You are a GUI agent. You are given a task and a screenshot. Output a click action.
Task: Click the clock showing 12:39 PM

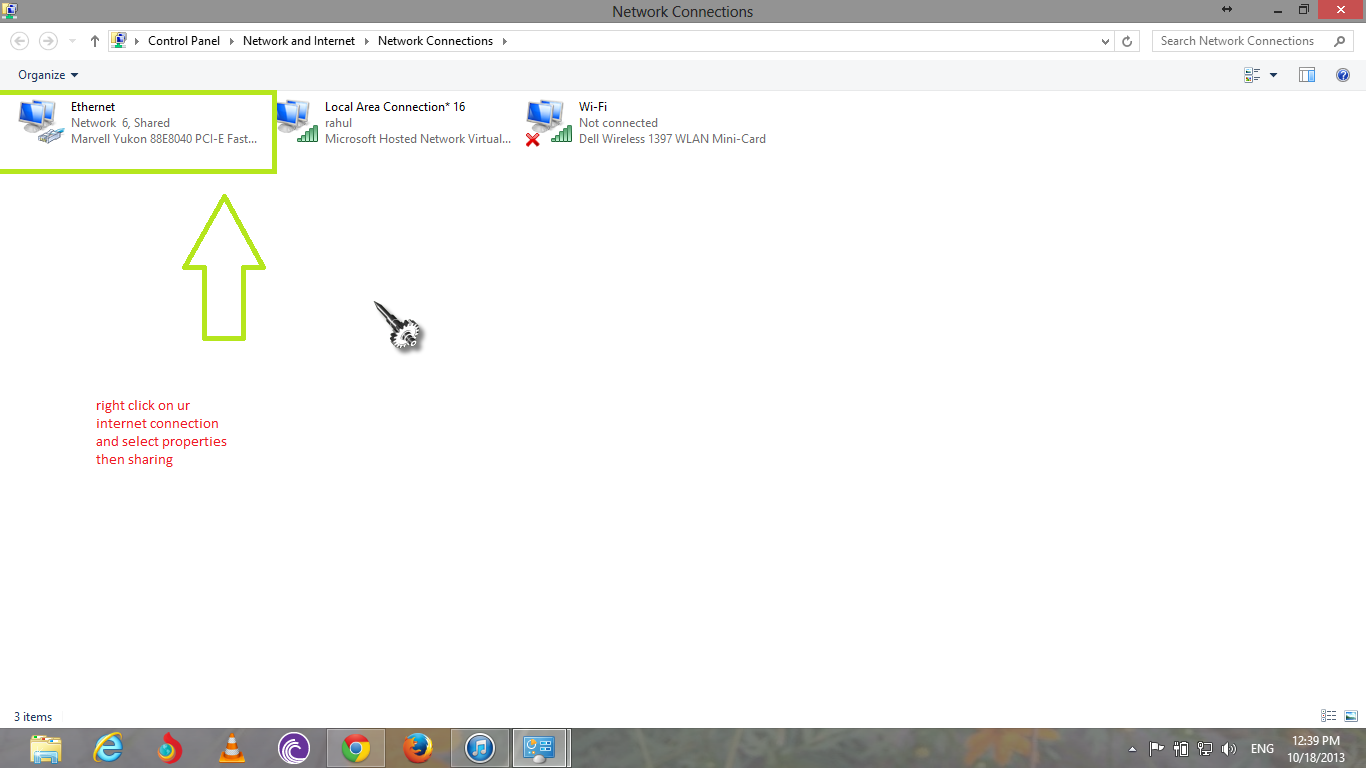click(1316, 741)
